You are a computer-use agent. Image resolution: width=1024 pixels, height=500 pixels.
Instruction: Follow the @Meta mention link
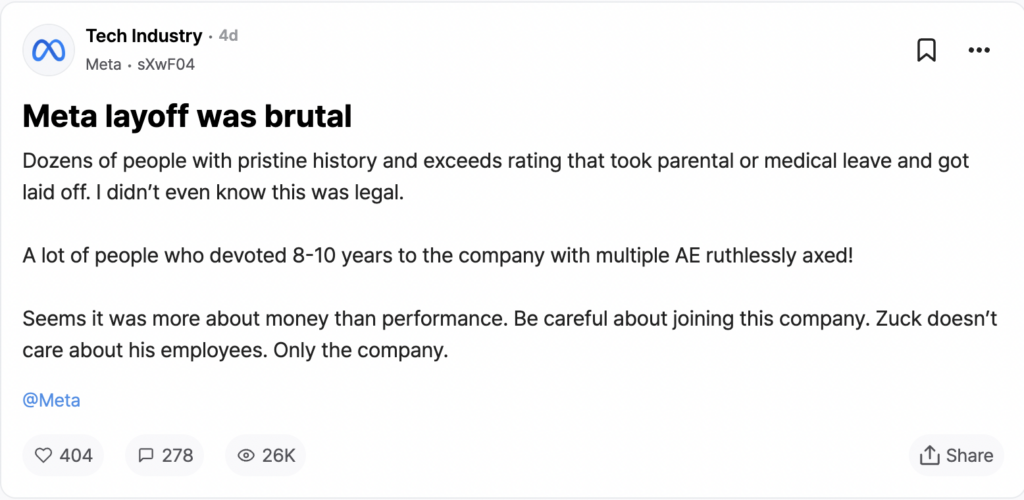[x=51, y=400]
